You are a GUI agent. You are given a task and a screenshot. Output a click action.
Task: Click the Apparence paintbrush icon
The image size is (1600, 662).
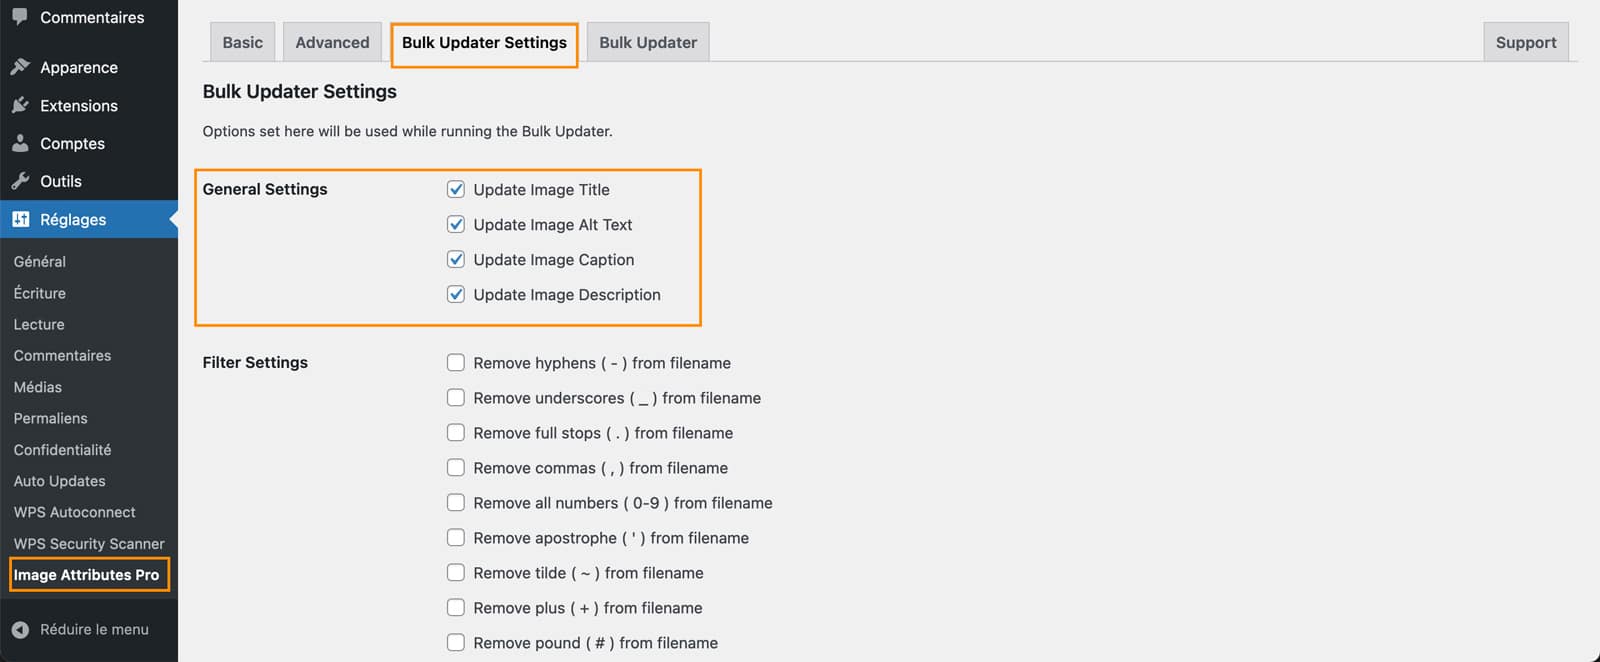20,67
